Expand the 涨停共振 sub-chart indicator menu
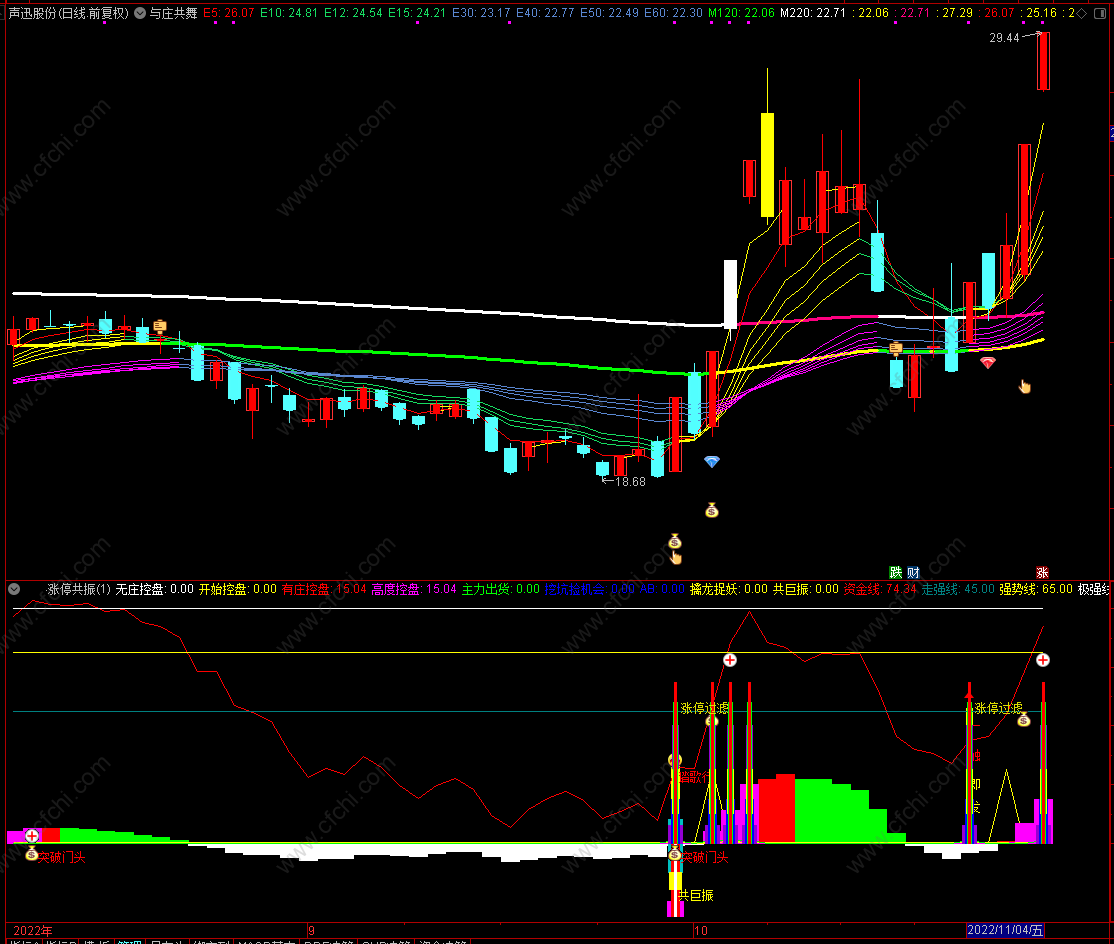 13,589
